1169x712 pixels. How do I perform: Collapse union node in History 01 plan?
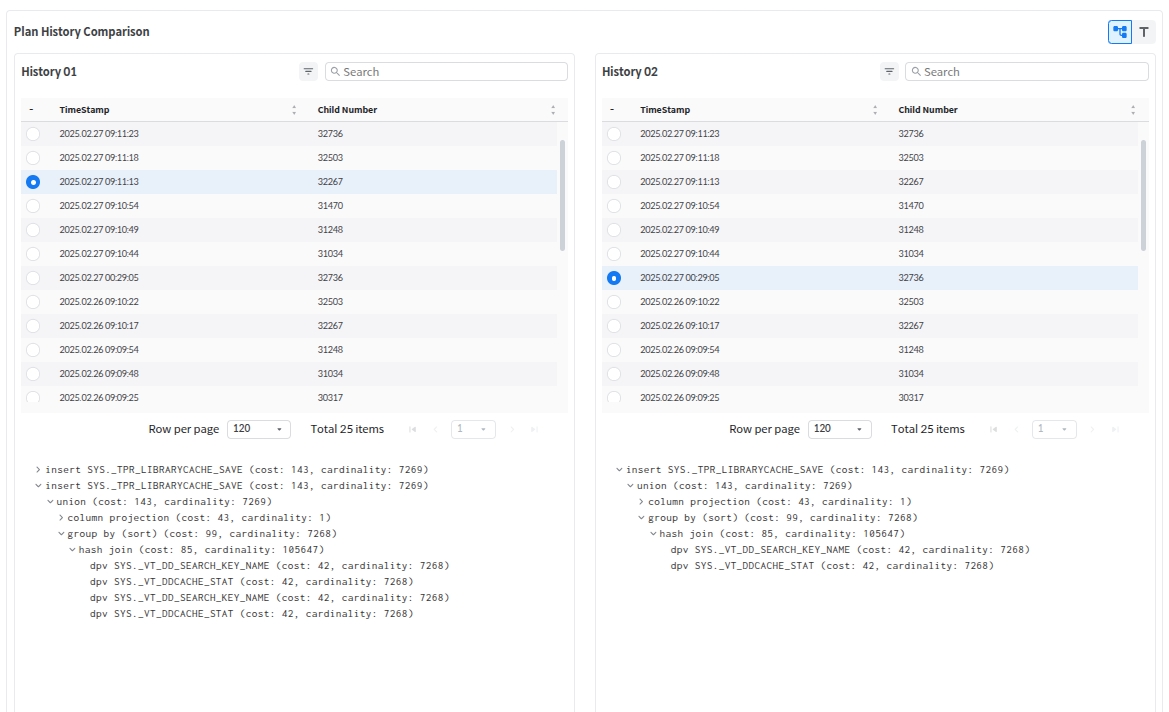51,502
